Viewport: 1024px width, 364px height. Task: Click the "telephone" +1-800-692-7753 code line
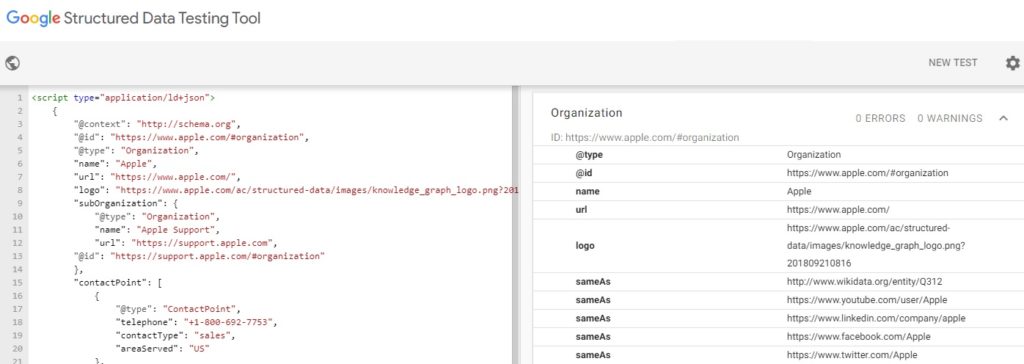pos(197,322)
